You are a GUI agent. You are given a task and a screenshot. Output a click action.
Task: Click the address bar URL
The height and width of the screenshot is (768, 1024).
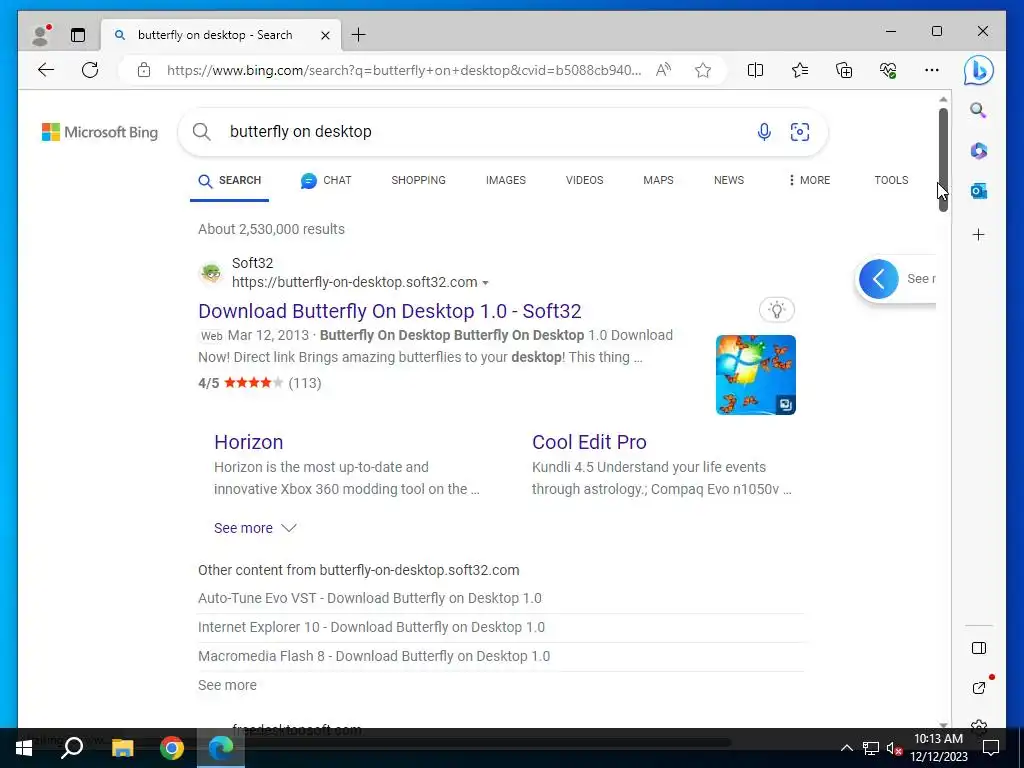click(x=404, y=70)
